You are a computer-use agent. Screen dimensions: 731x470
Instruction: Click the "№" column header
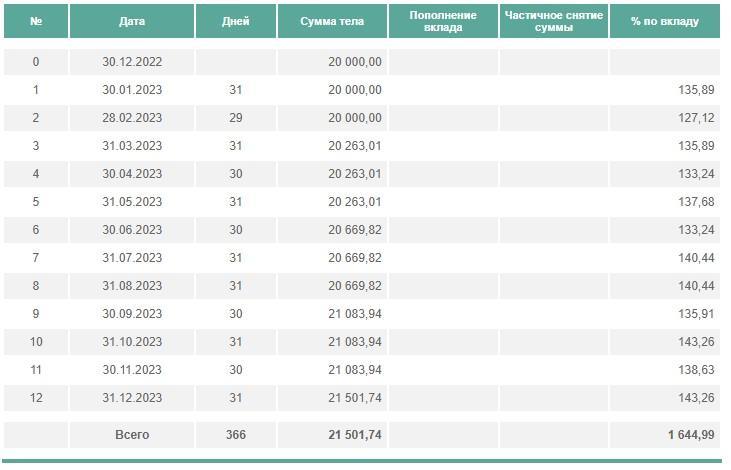point(36,21)
